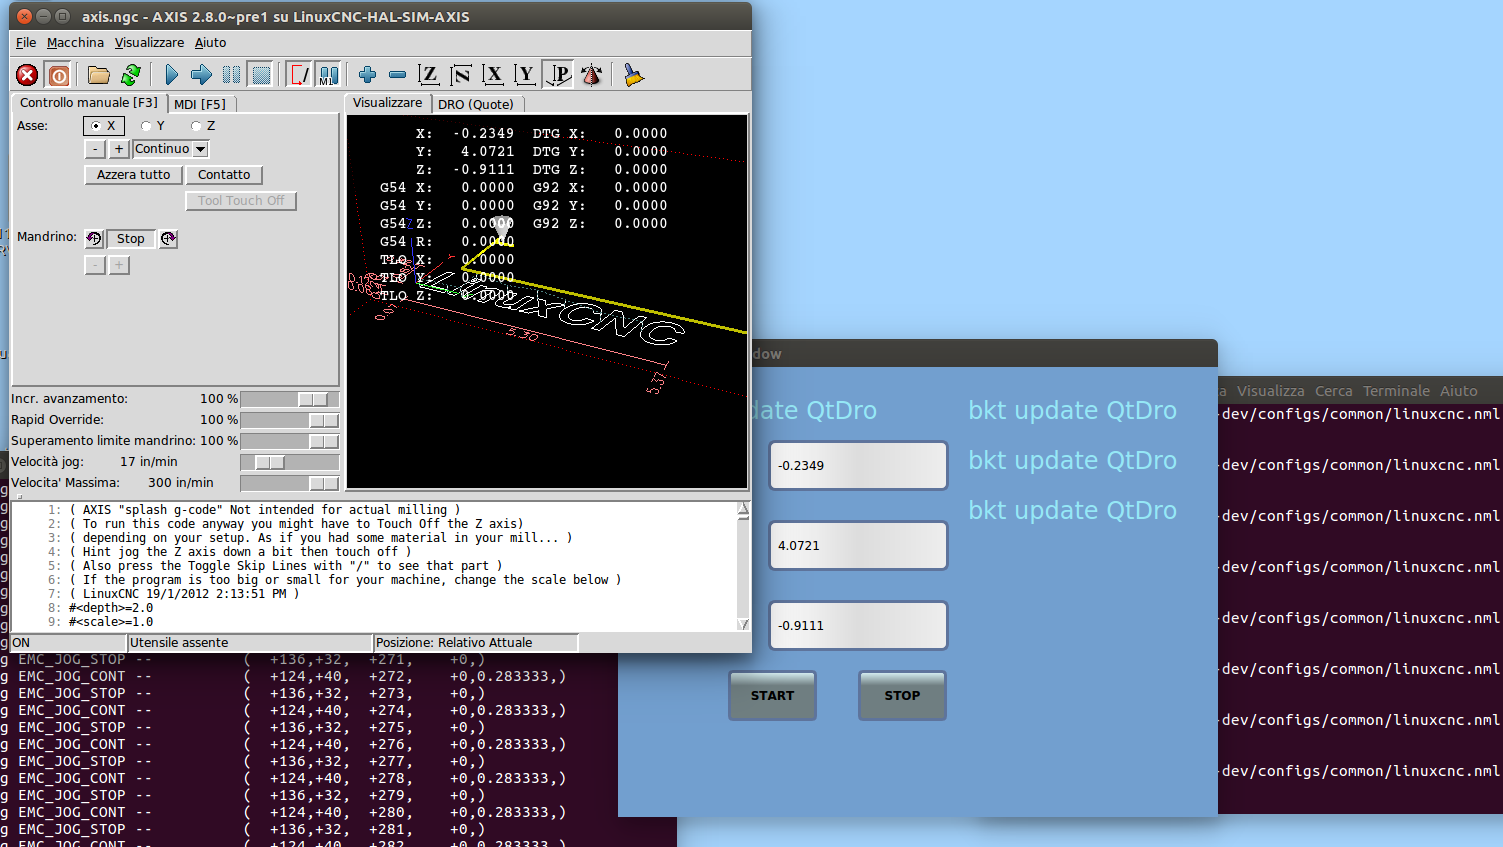Reload the current file with green arrows
This screenshot has width=1503, height=847.
[x=130, y=75]
